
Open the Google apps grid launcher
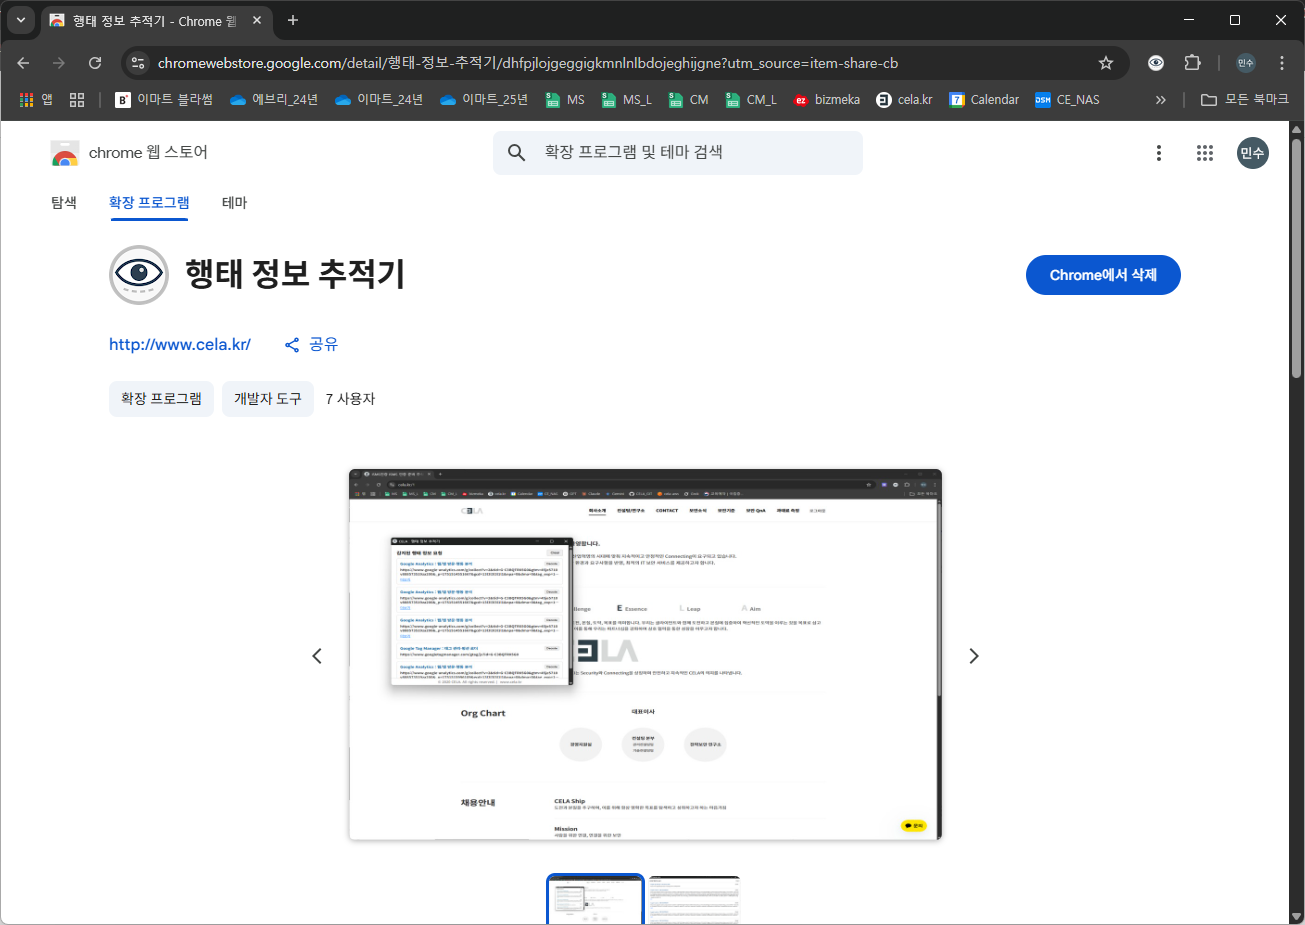click(x=1205, y=153)
